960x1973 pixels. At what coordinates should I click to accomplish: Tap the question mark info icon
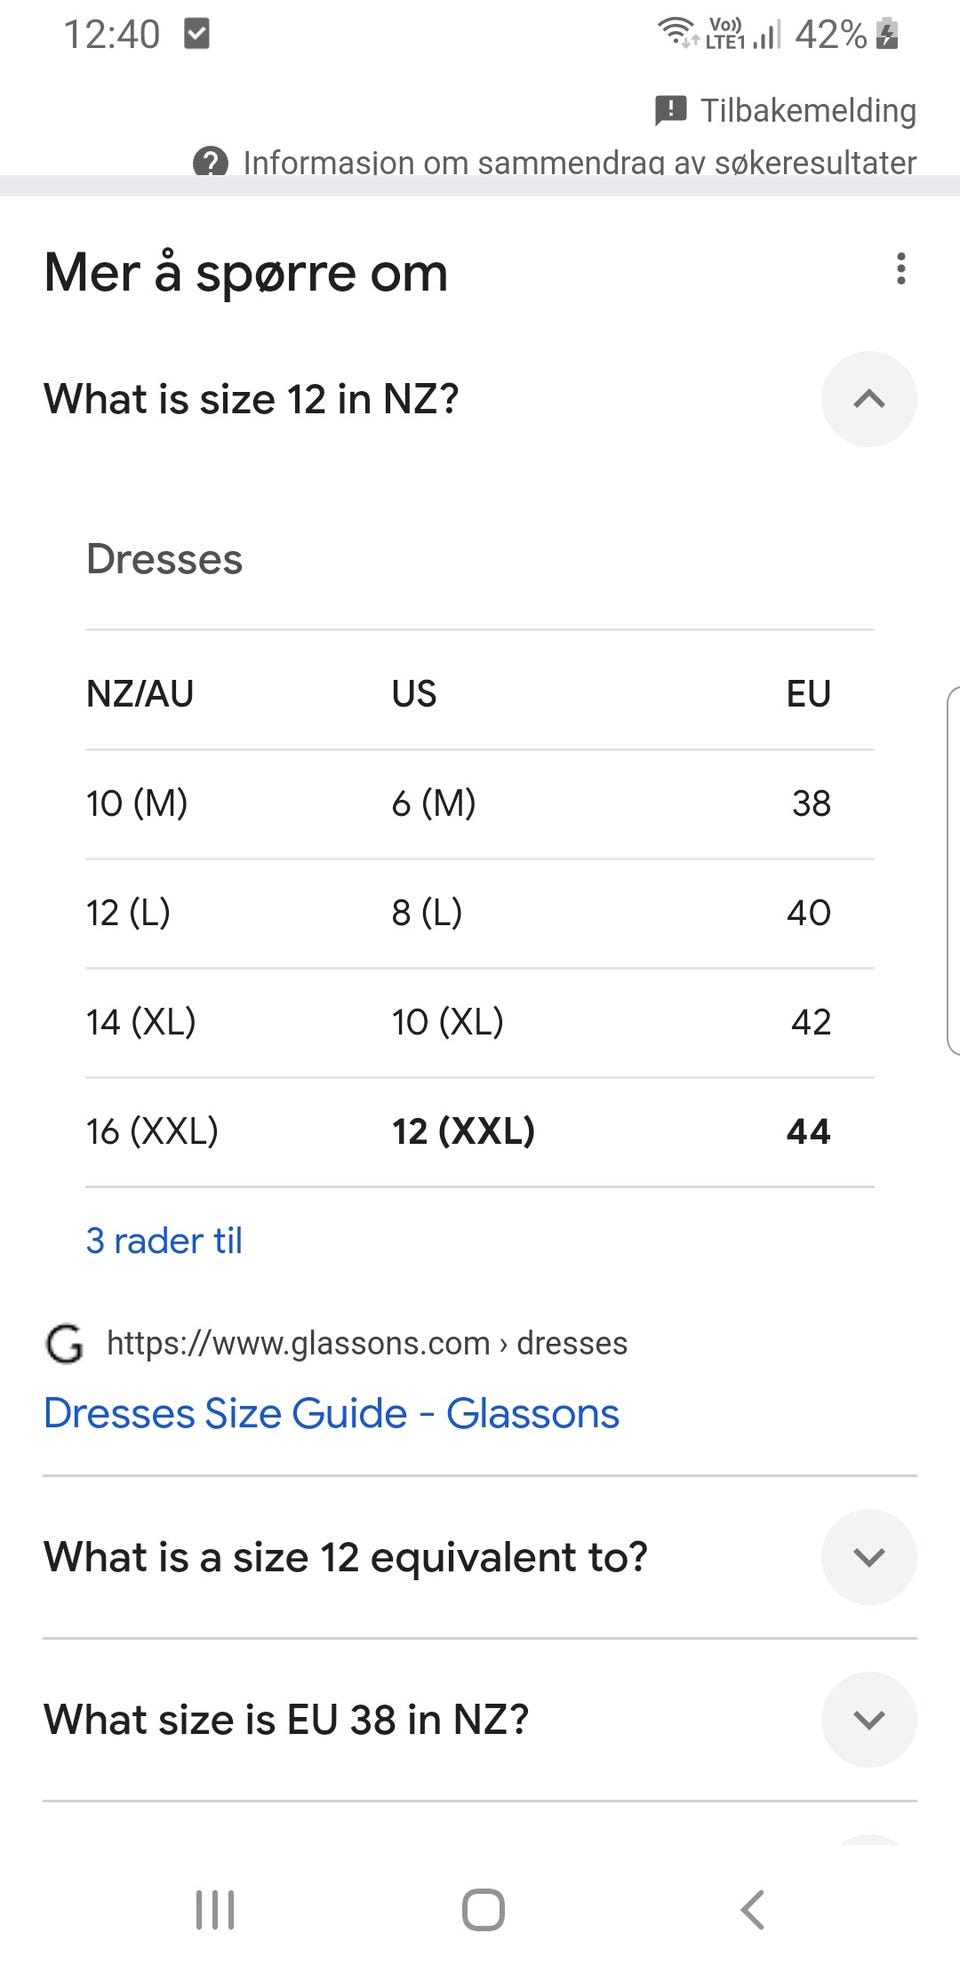tap(210, 162)
